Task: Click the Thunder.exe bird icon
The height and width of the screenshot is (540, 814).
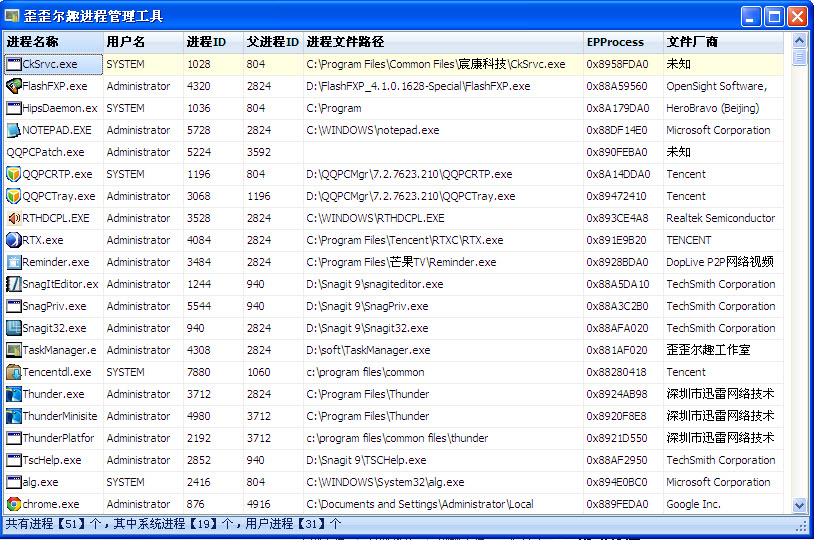Action: 13,394
